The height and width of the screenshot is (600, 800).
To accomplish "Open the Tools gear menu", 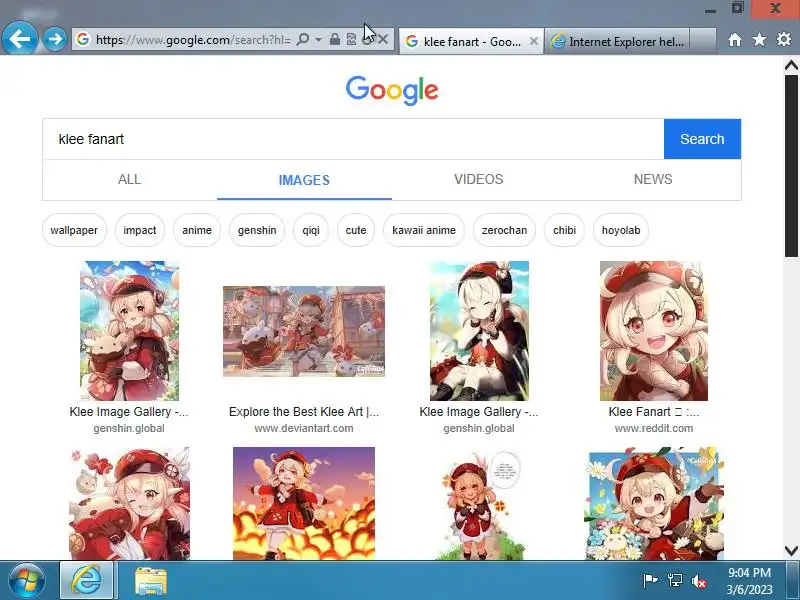I will pos(784,39).
